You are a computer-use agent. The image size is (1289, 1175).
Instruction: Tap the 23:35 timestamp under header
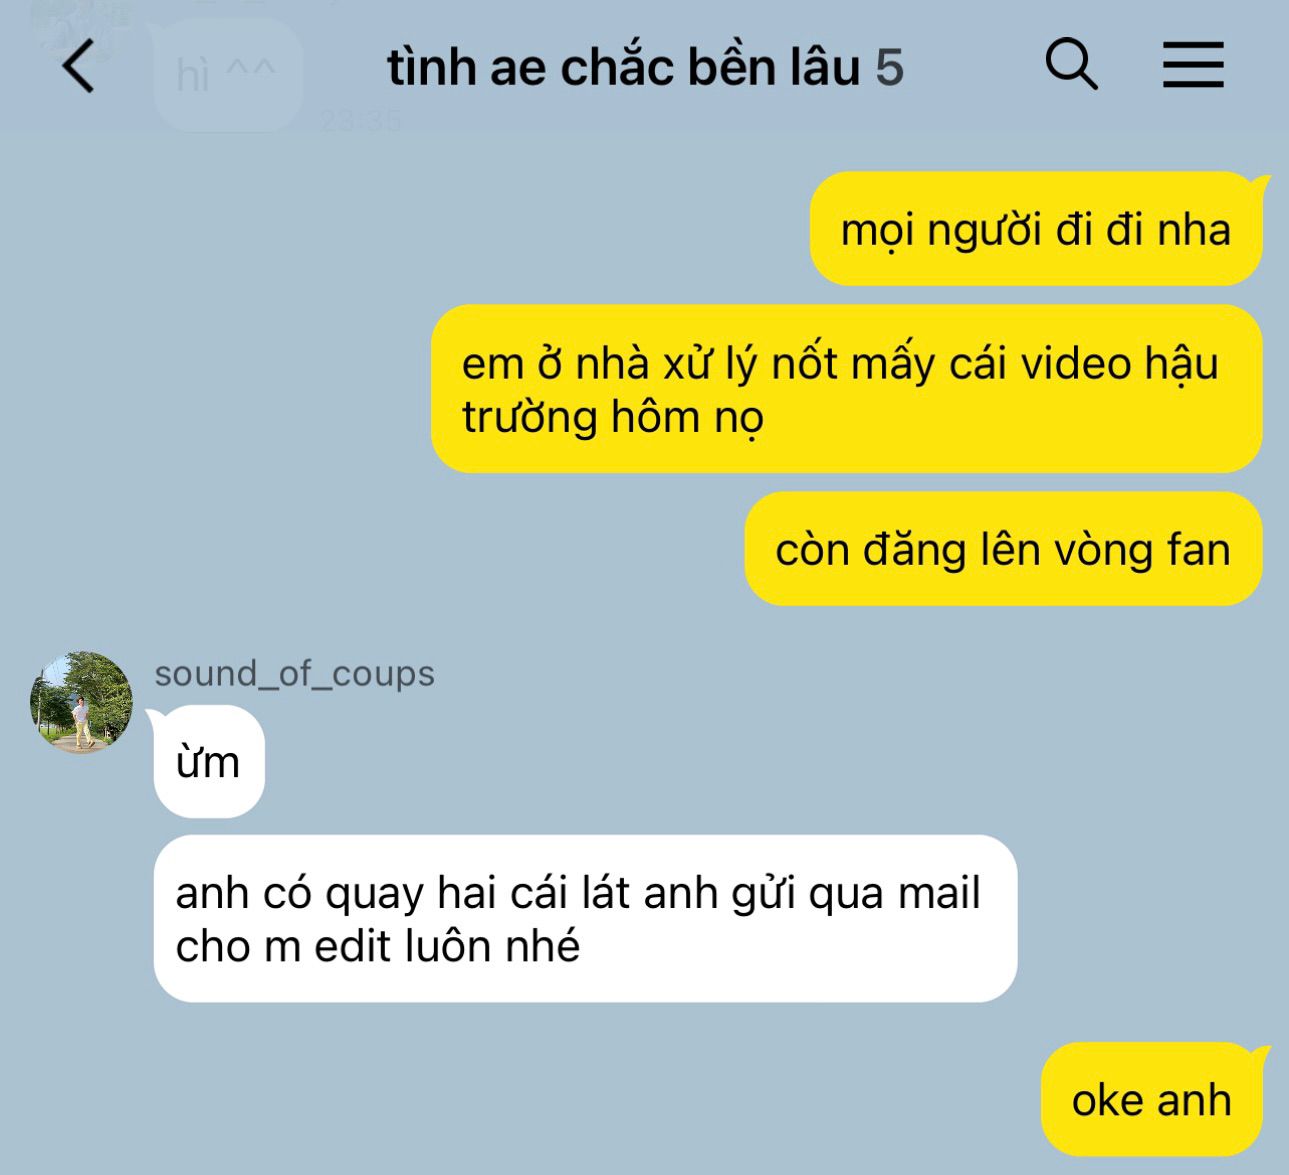coord(361,121)
